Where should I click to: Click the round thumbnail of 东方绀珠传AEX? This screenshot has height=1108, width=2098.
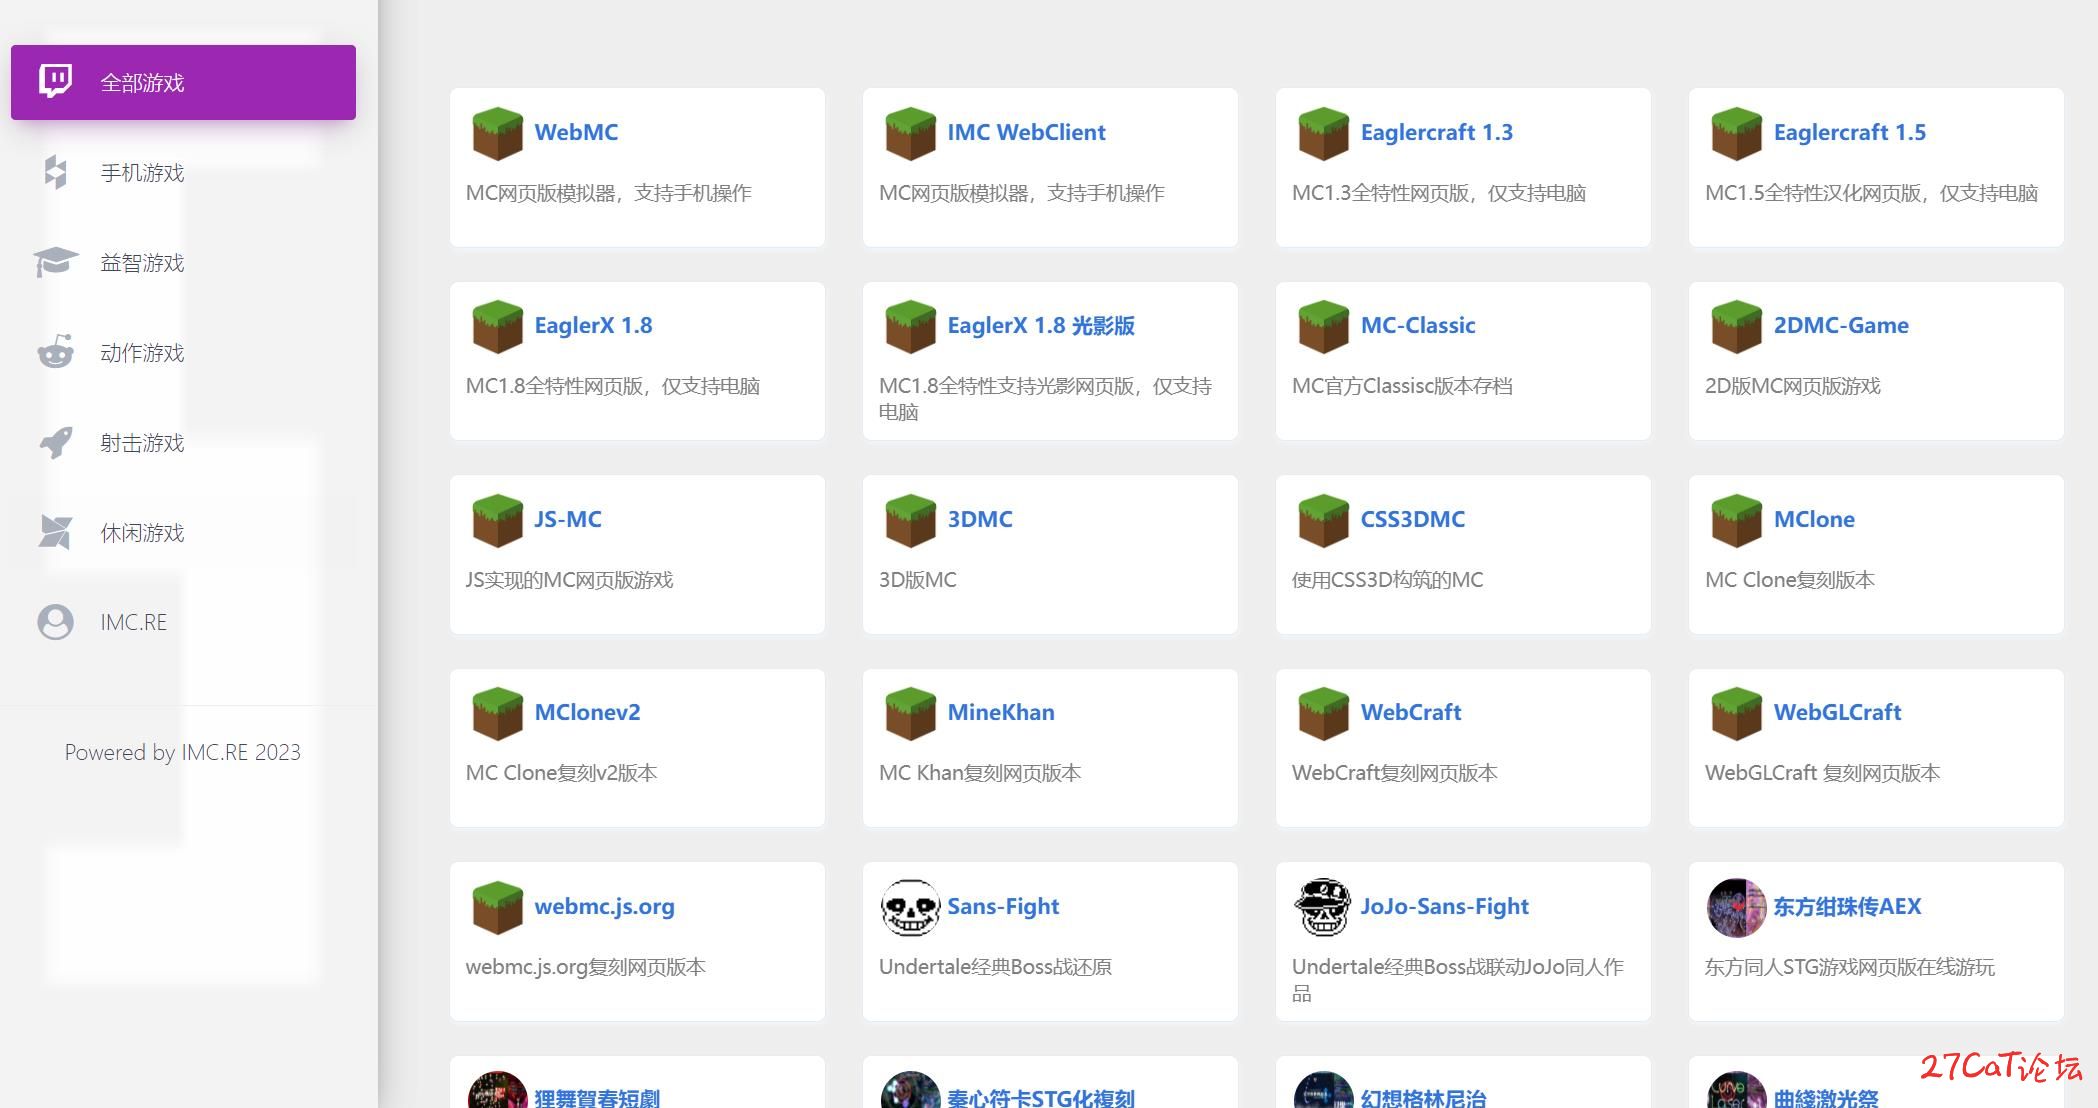point(1736,907)
